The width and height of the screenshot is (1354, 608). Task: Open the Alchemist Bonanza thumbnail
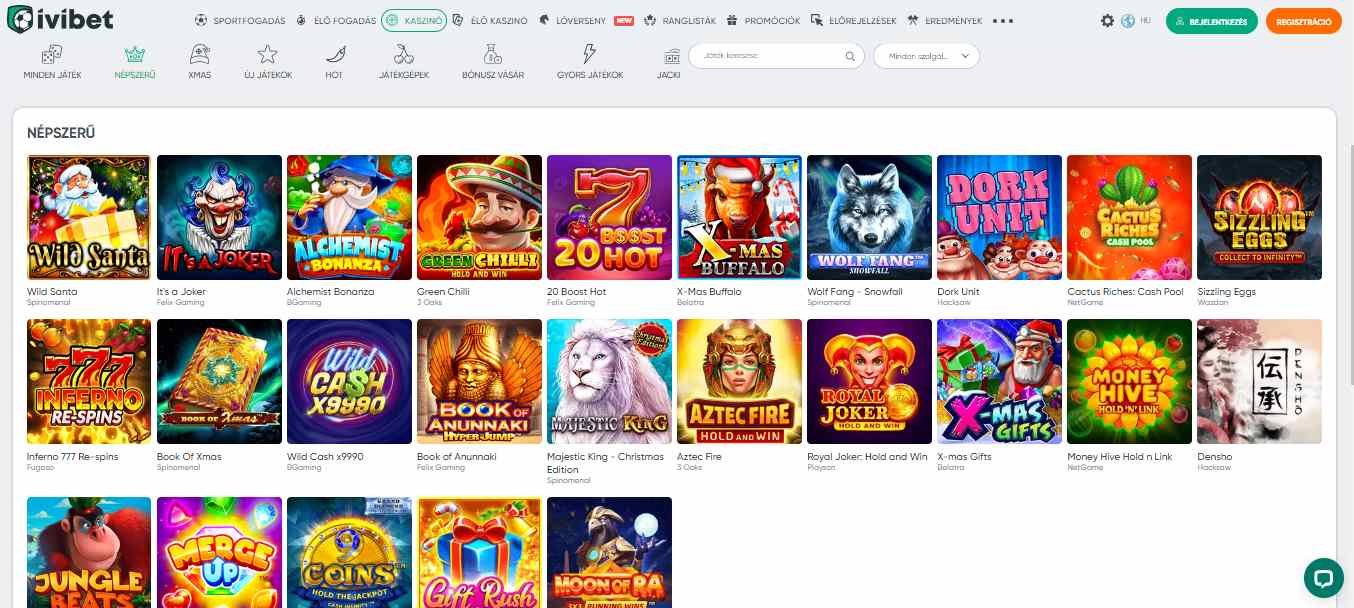pyautogui.click(x=349, y=217)
